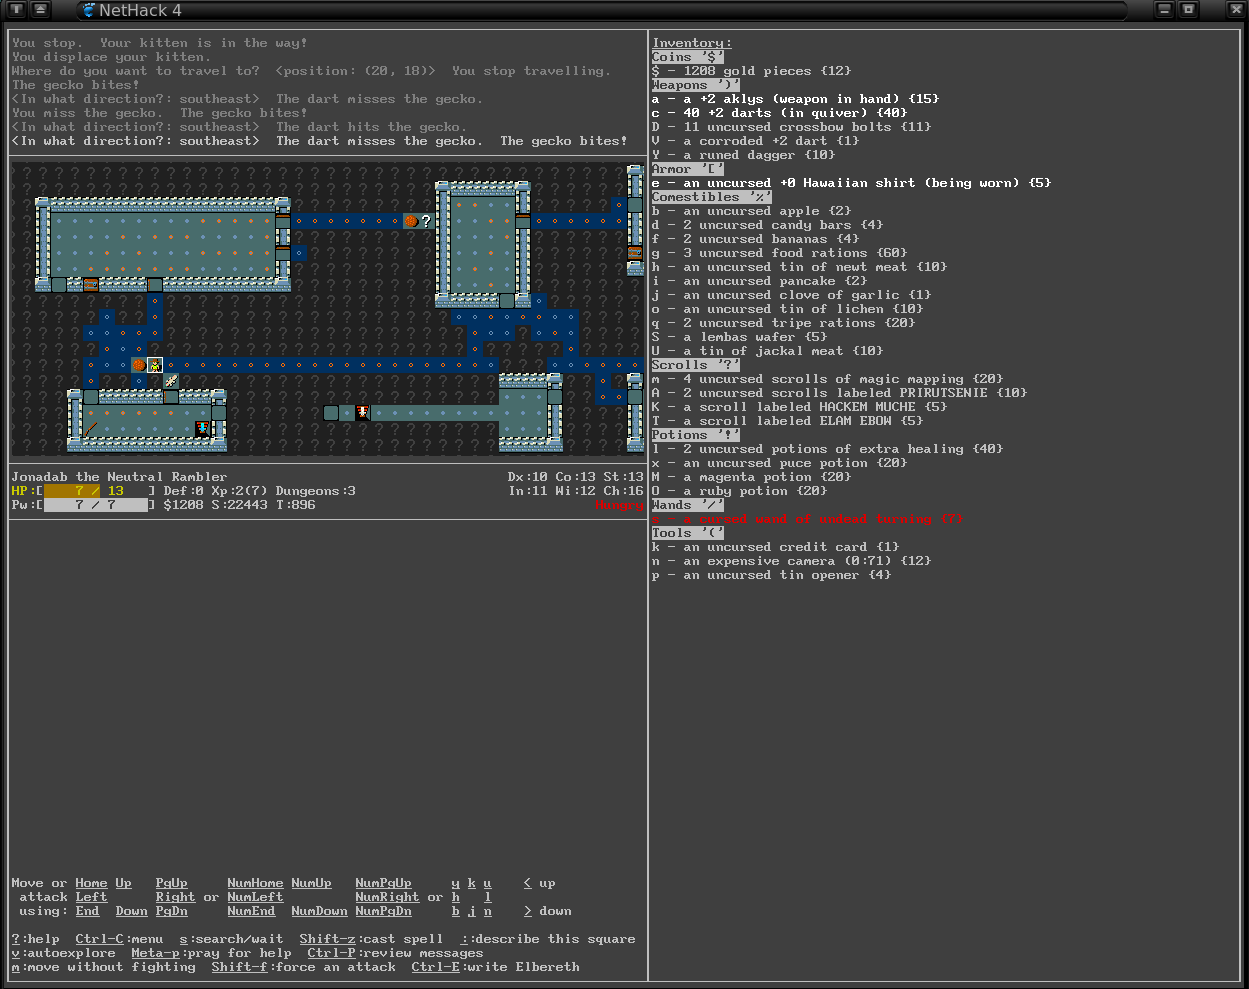Click the Shift-z cast spell shortcut
The image size is (1249, 989).
(x=371, y=939)
